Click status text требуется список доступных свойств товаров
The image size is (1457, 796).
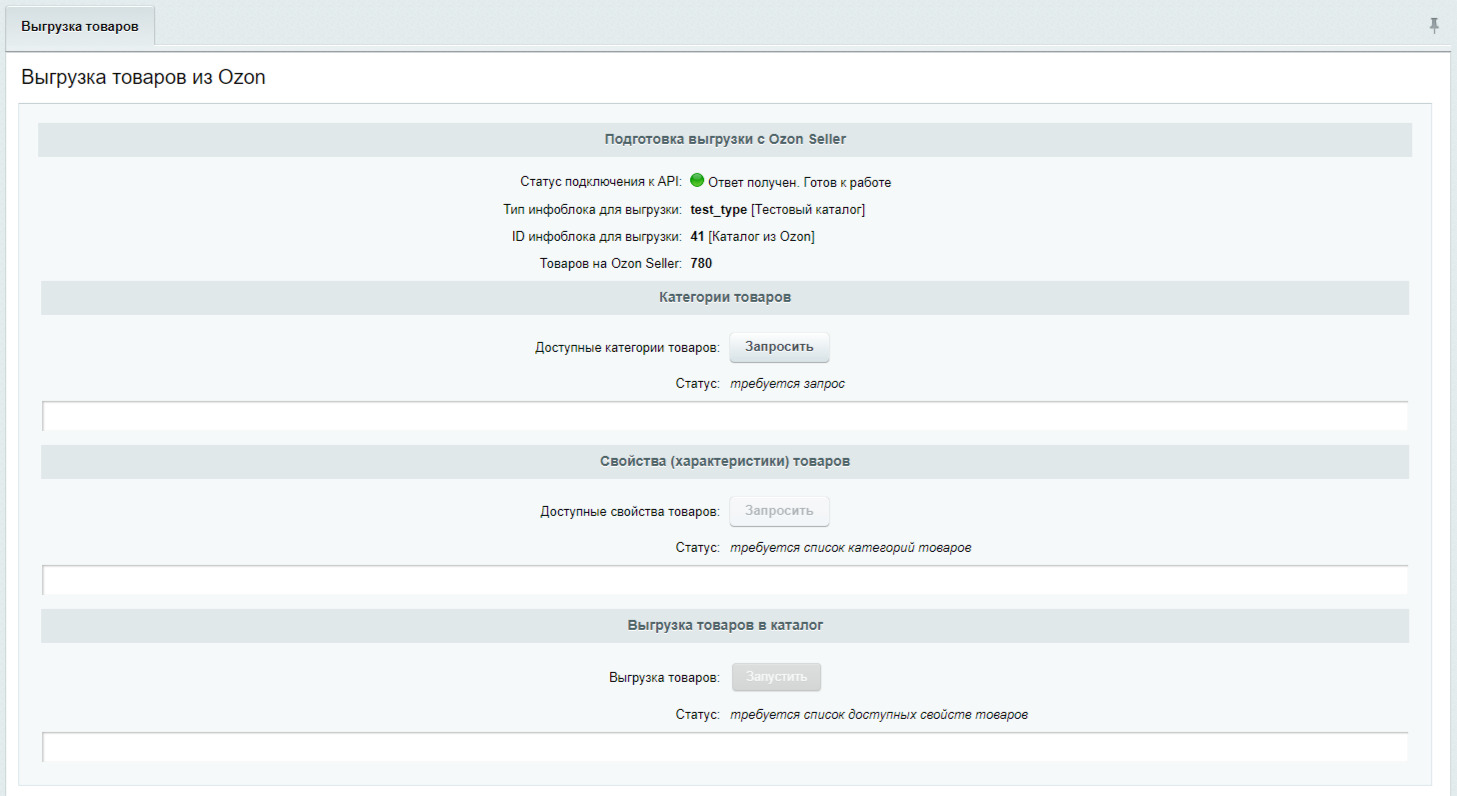click(x=879, y=715)
